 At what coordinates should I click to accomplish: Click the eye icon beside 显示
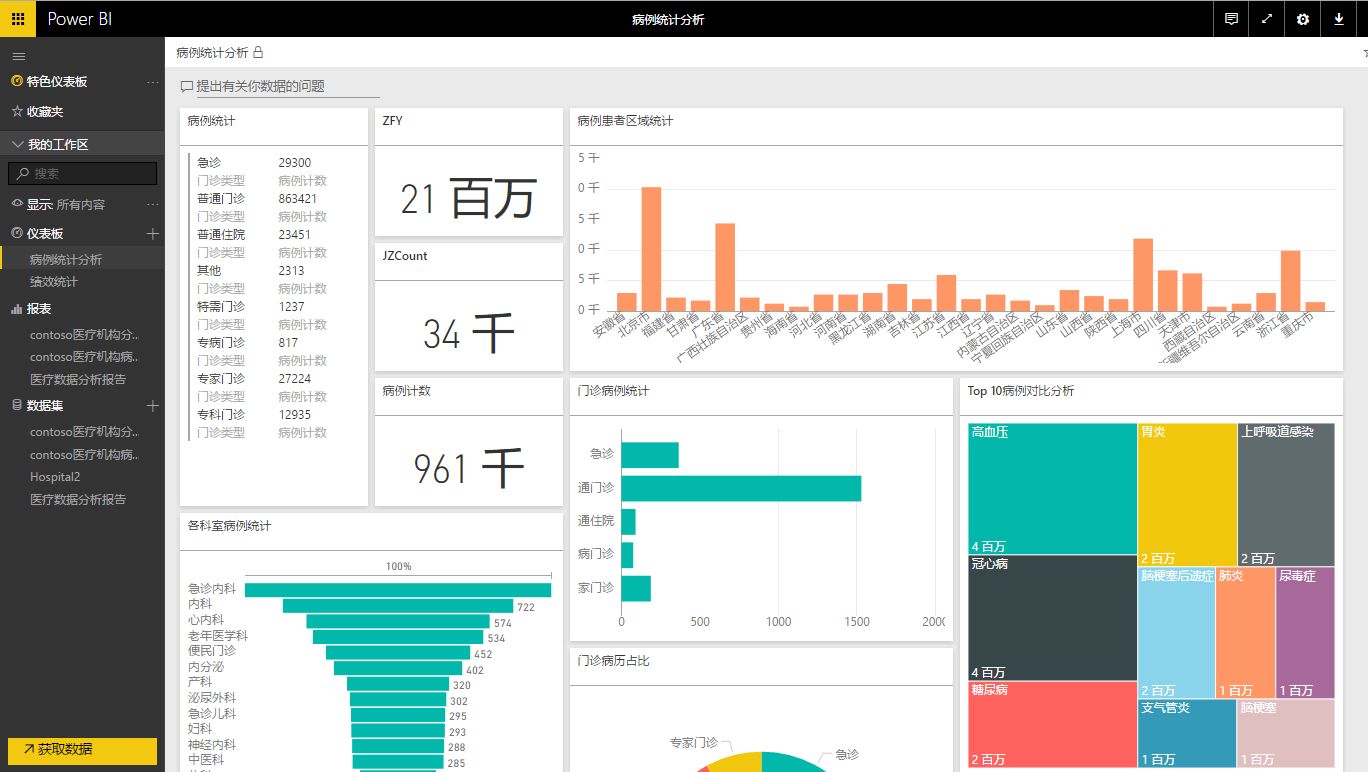click(17, 204)
